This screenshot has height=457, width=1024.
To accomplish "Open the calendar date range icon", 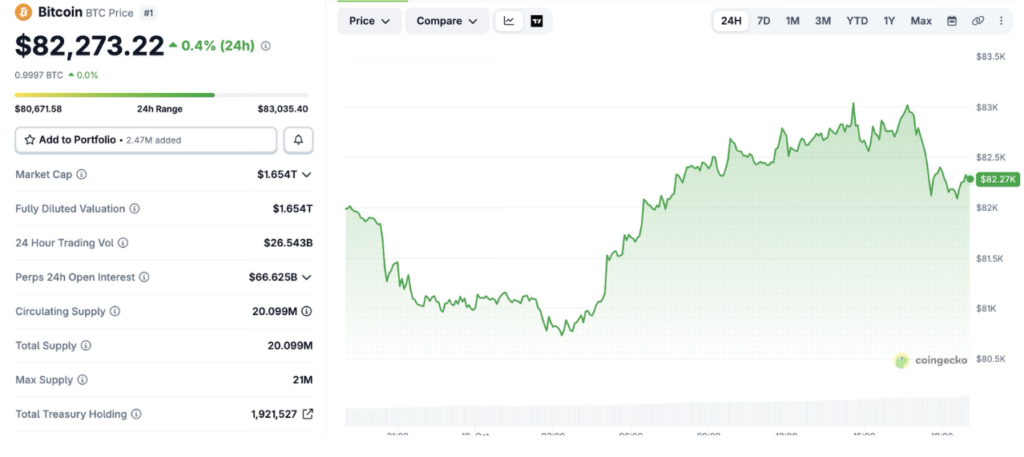I will coord(952,21).
